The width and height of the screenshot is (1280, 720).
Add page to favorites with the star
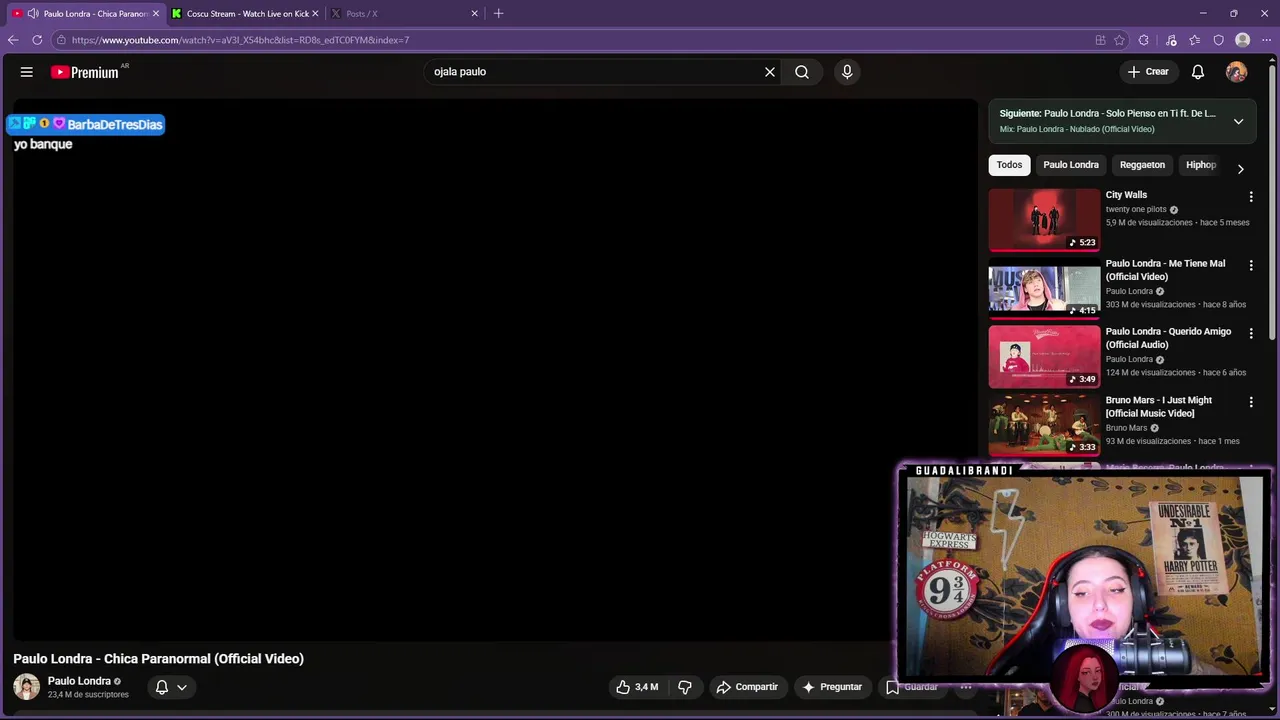coord(1119,40)
